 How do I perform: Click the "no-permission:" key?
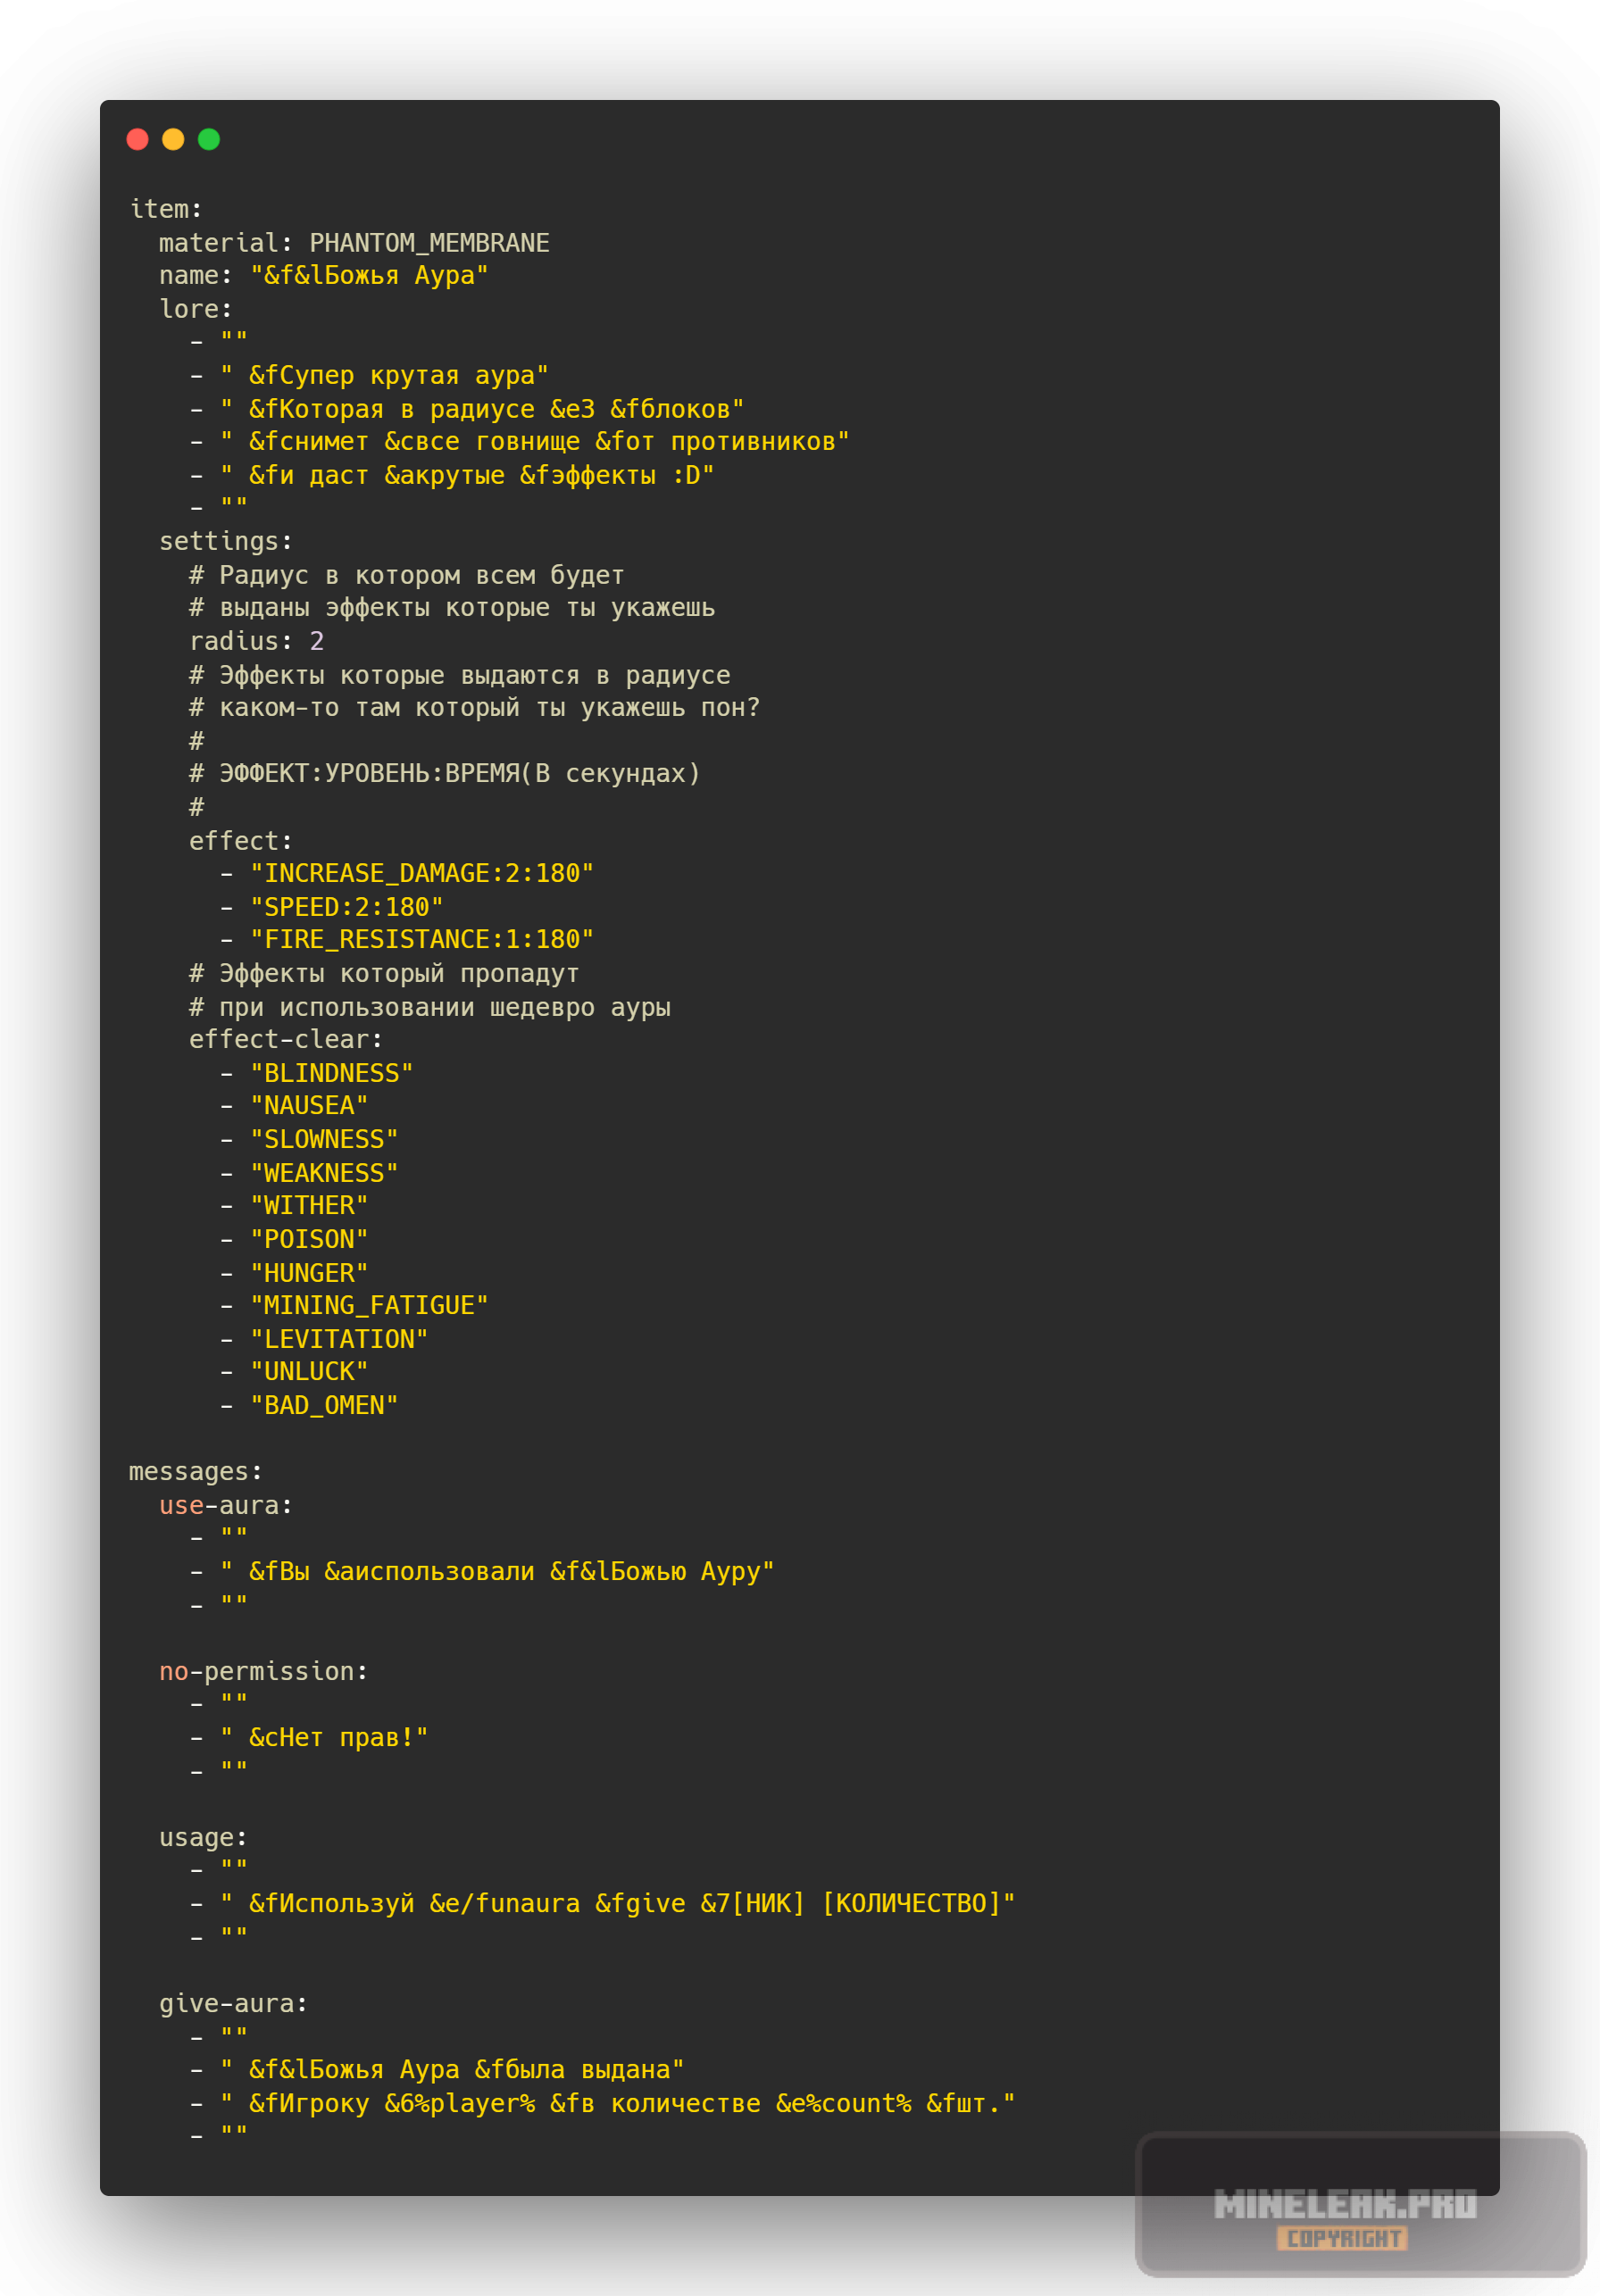(x=263, y=1671)
